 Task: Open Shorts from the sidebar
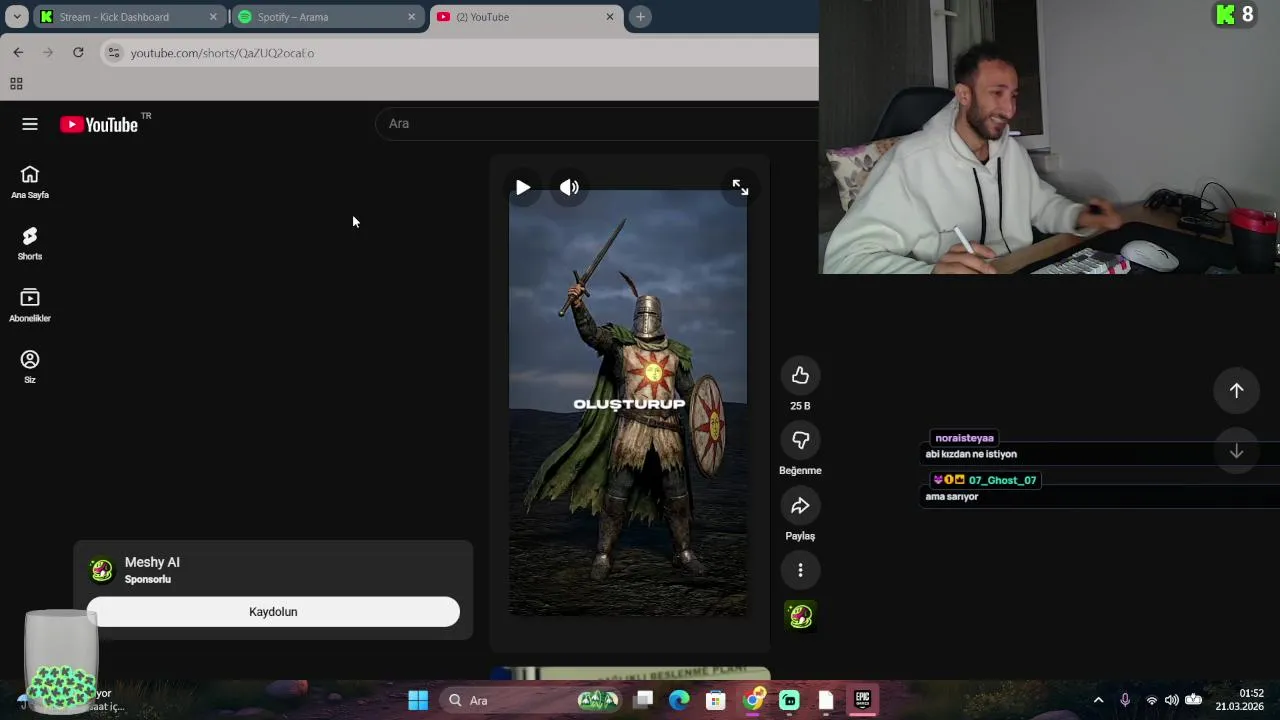[30, 243]
